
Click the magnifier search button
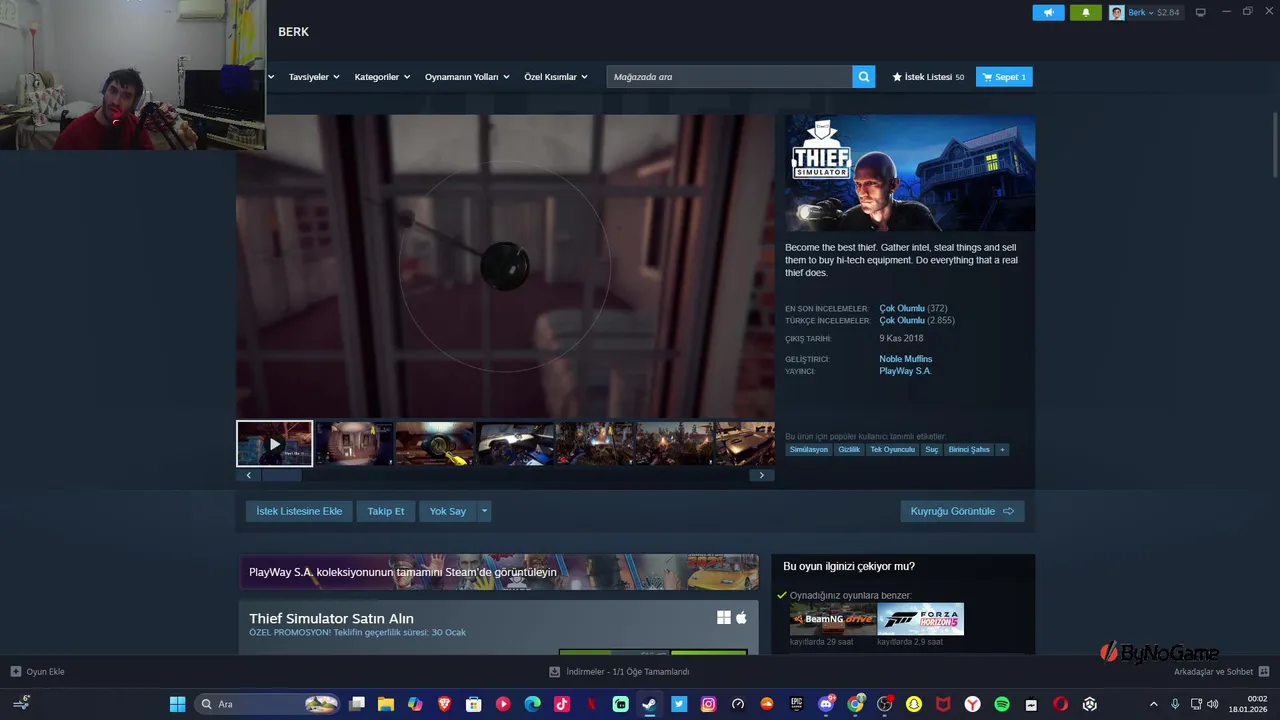point(864,77)
